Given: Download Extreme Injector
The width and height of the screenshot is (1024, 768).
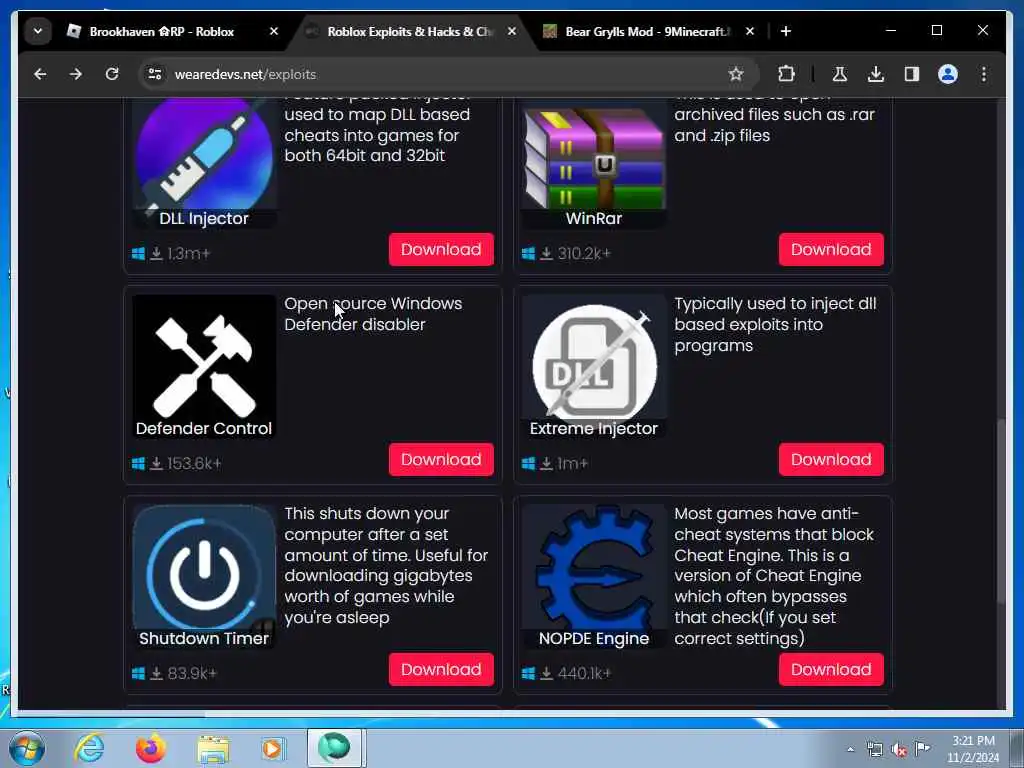Looking at the screenshot, I should (831, 460).
